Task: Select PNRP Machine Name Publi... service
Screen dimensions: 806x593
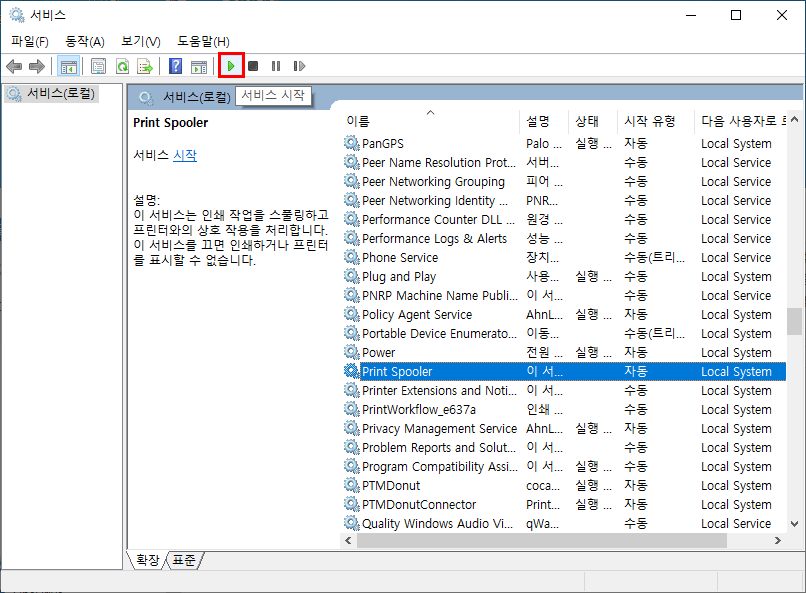Action: click(564, 295)
